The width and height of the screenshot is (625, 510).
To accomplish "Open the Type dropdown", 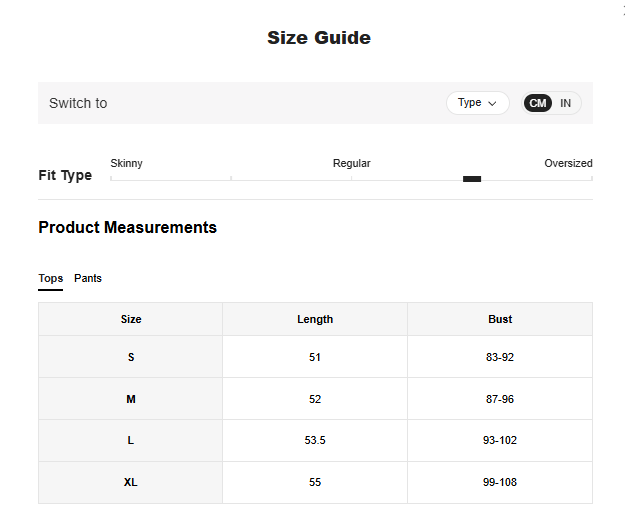I will (477, 103).
